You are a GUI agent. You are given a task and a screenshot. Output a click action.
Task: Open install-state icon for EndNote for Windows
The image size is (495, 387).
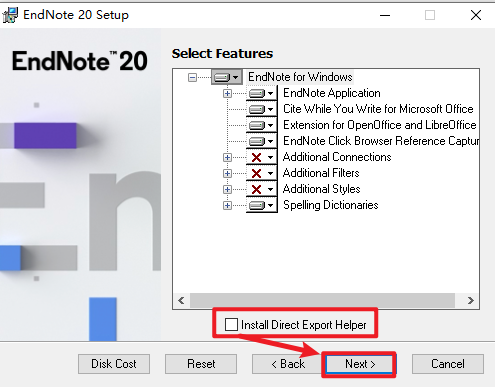click(x=227, y=77)
